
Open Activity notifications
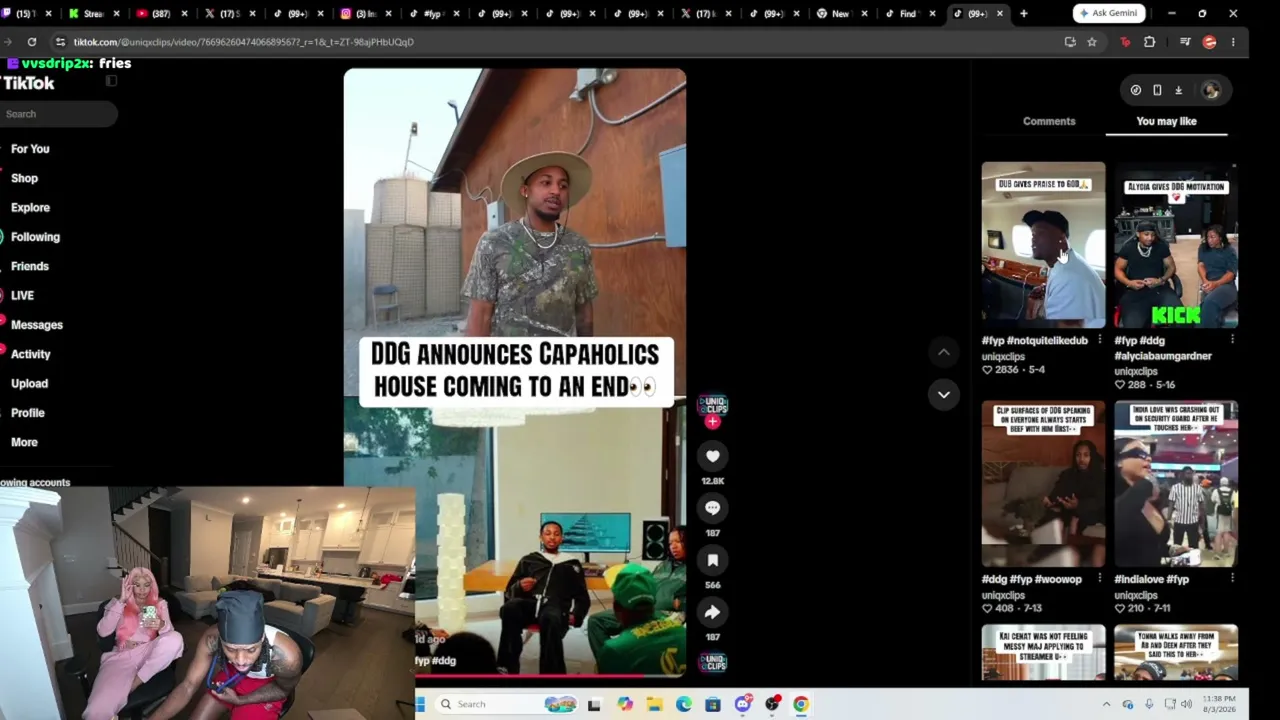pyautogui.click(x=30, y=354)
